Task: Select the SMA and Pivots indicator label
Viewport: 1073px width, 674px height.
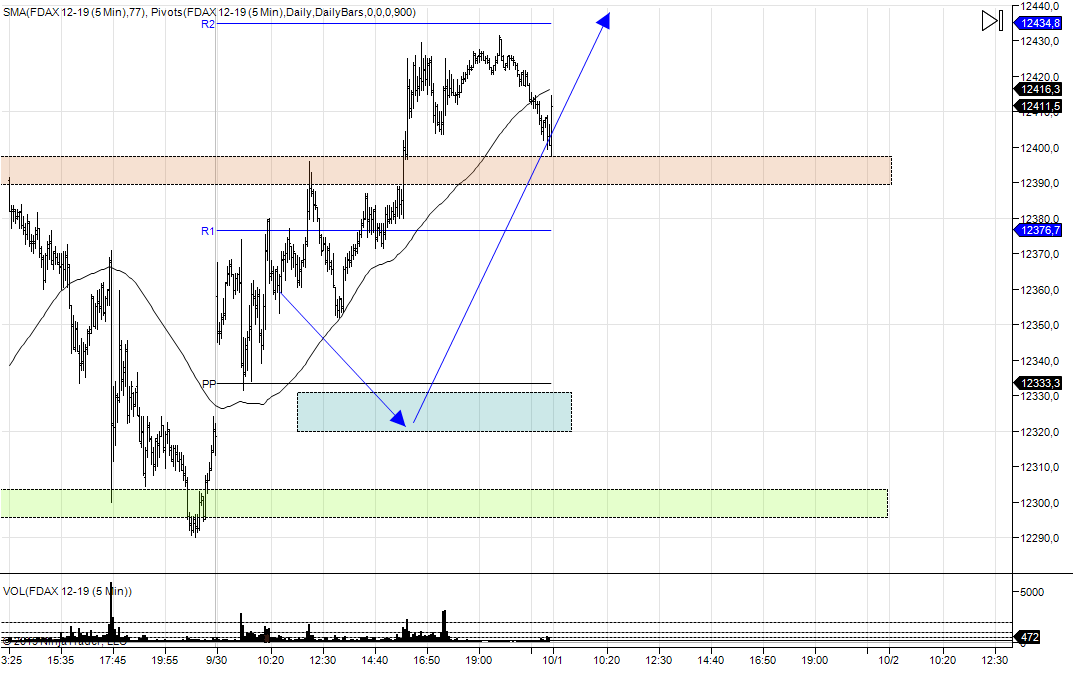Action: click(x=209, y=12)
